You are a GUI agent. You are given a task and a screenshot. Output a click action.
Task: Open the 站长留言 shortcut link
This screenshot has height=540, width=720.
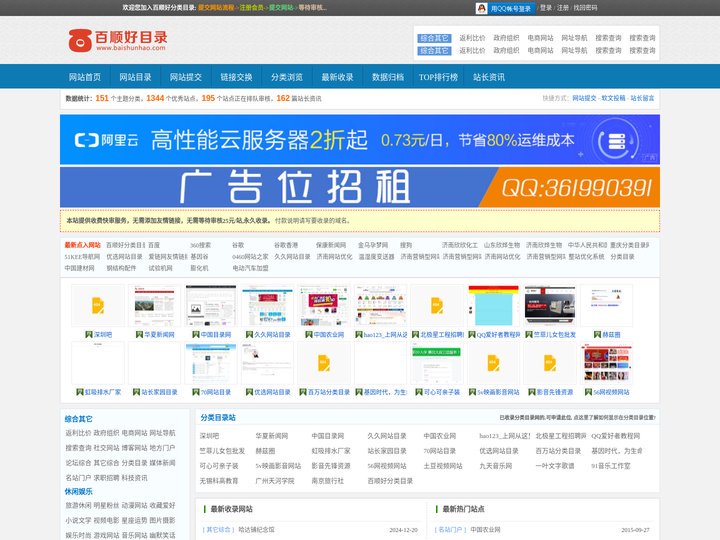[x=642, y=98]
